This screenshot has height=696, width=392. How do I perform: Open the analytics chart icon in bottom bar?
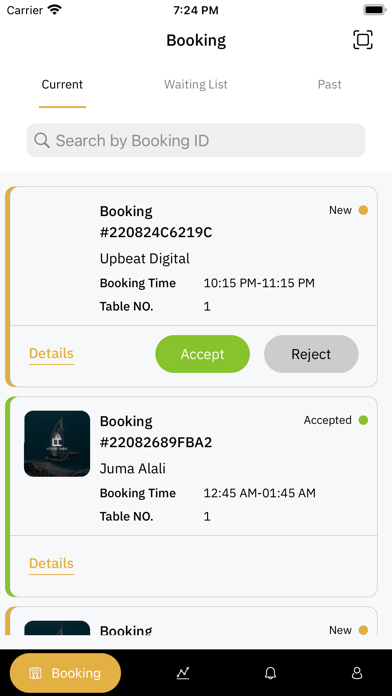click(183, 673)
